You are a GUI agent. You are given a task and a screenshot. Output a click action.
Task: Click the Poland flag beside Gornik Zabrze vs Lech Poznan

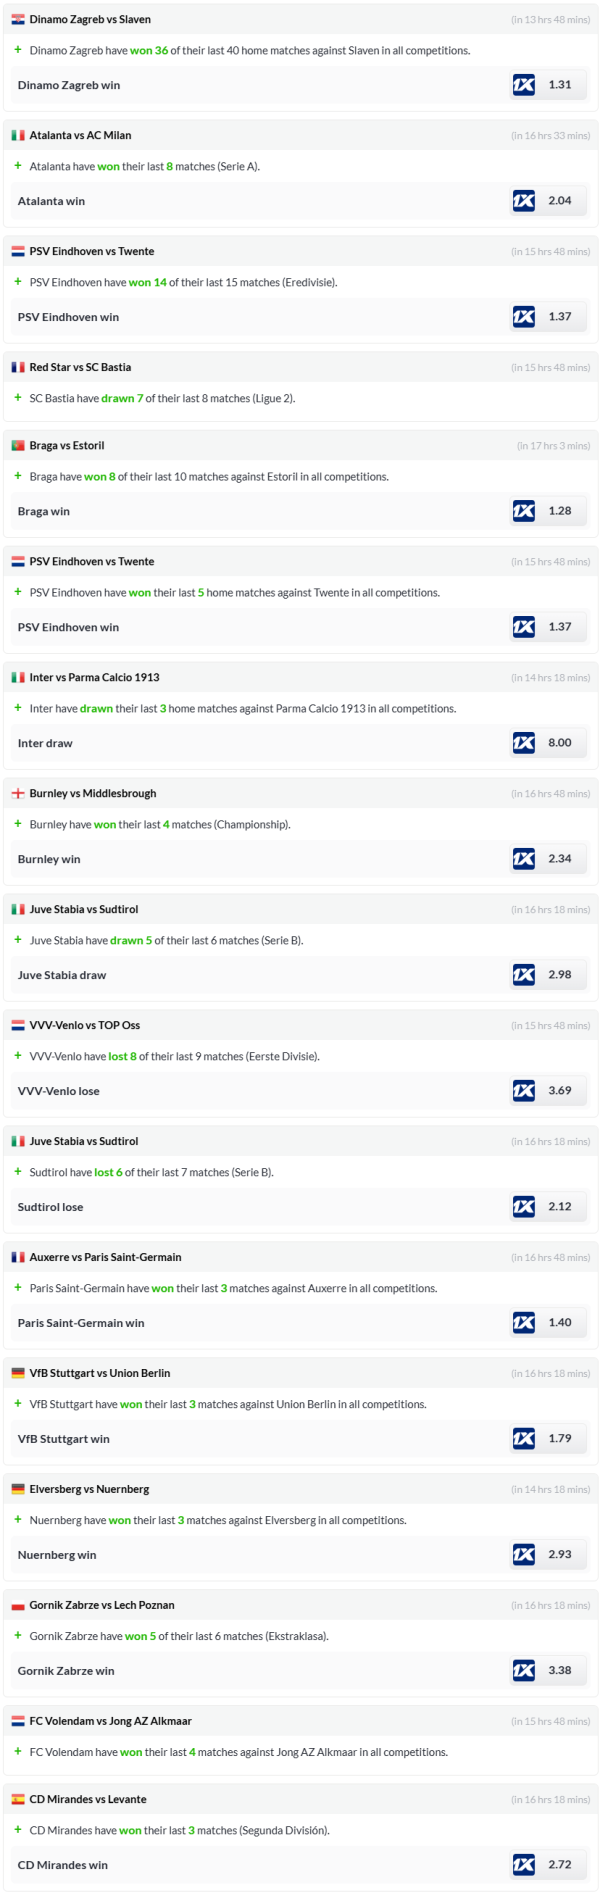pyautogui.click(x=18, y=1606)
